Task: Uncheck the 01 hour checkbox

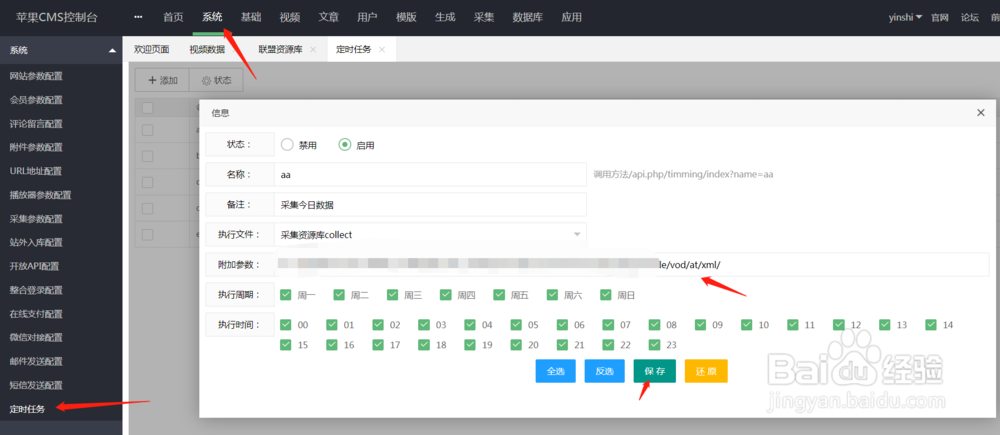Action: (332, 325)
